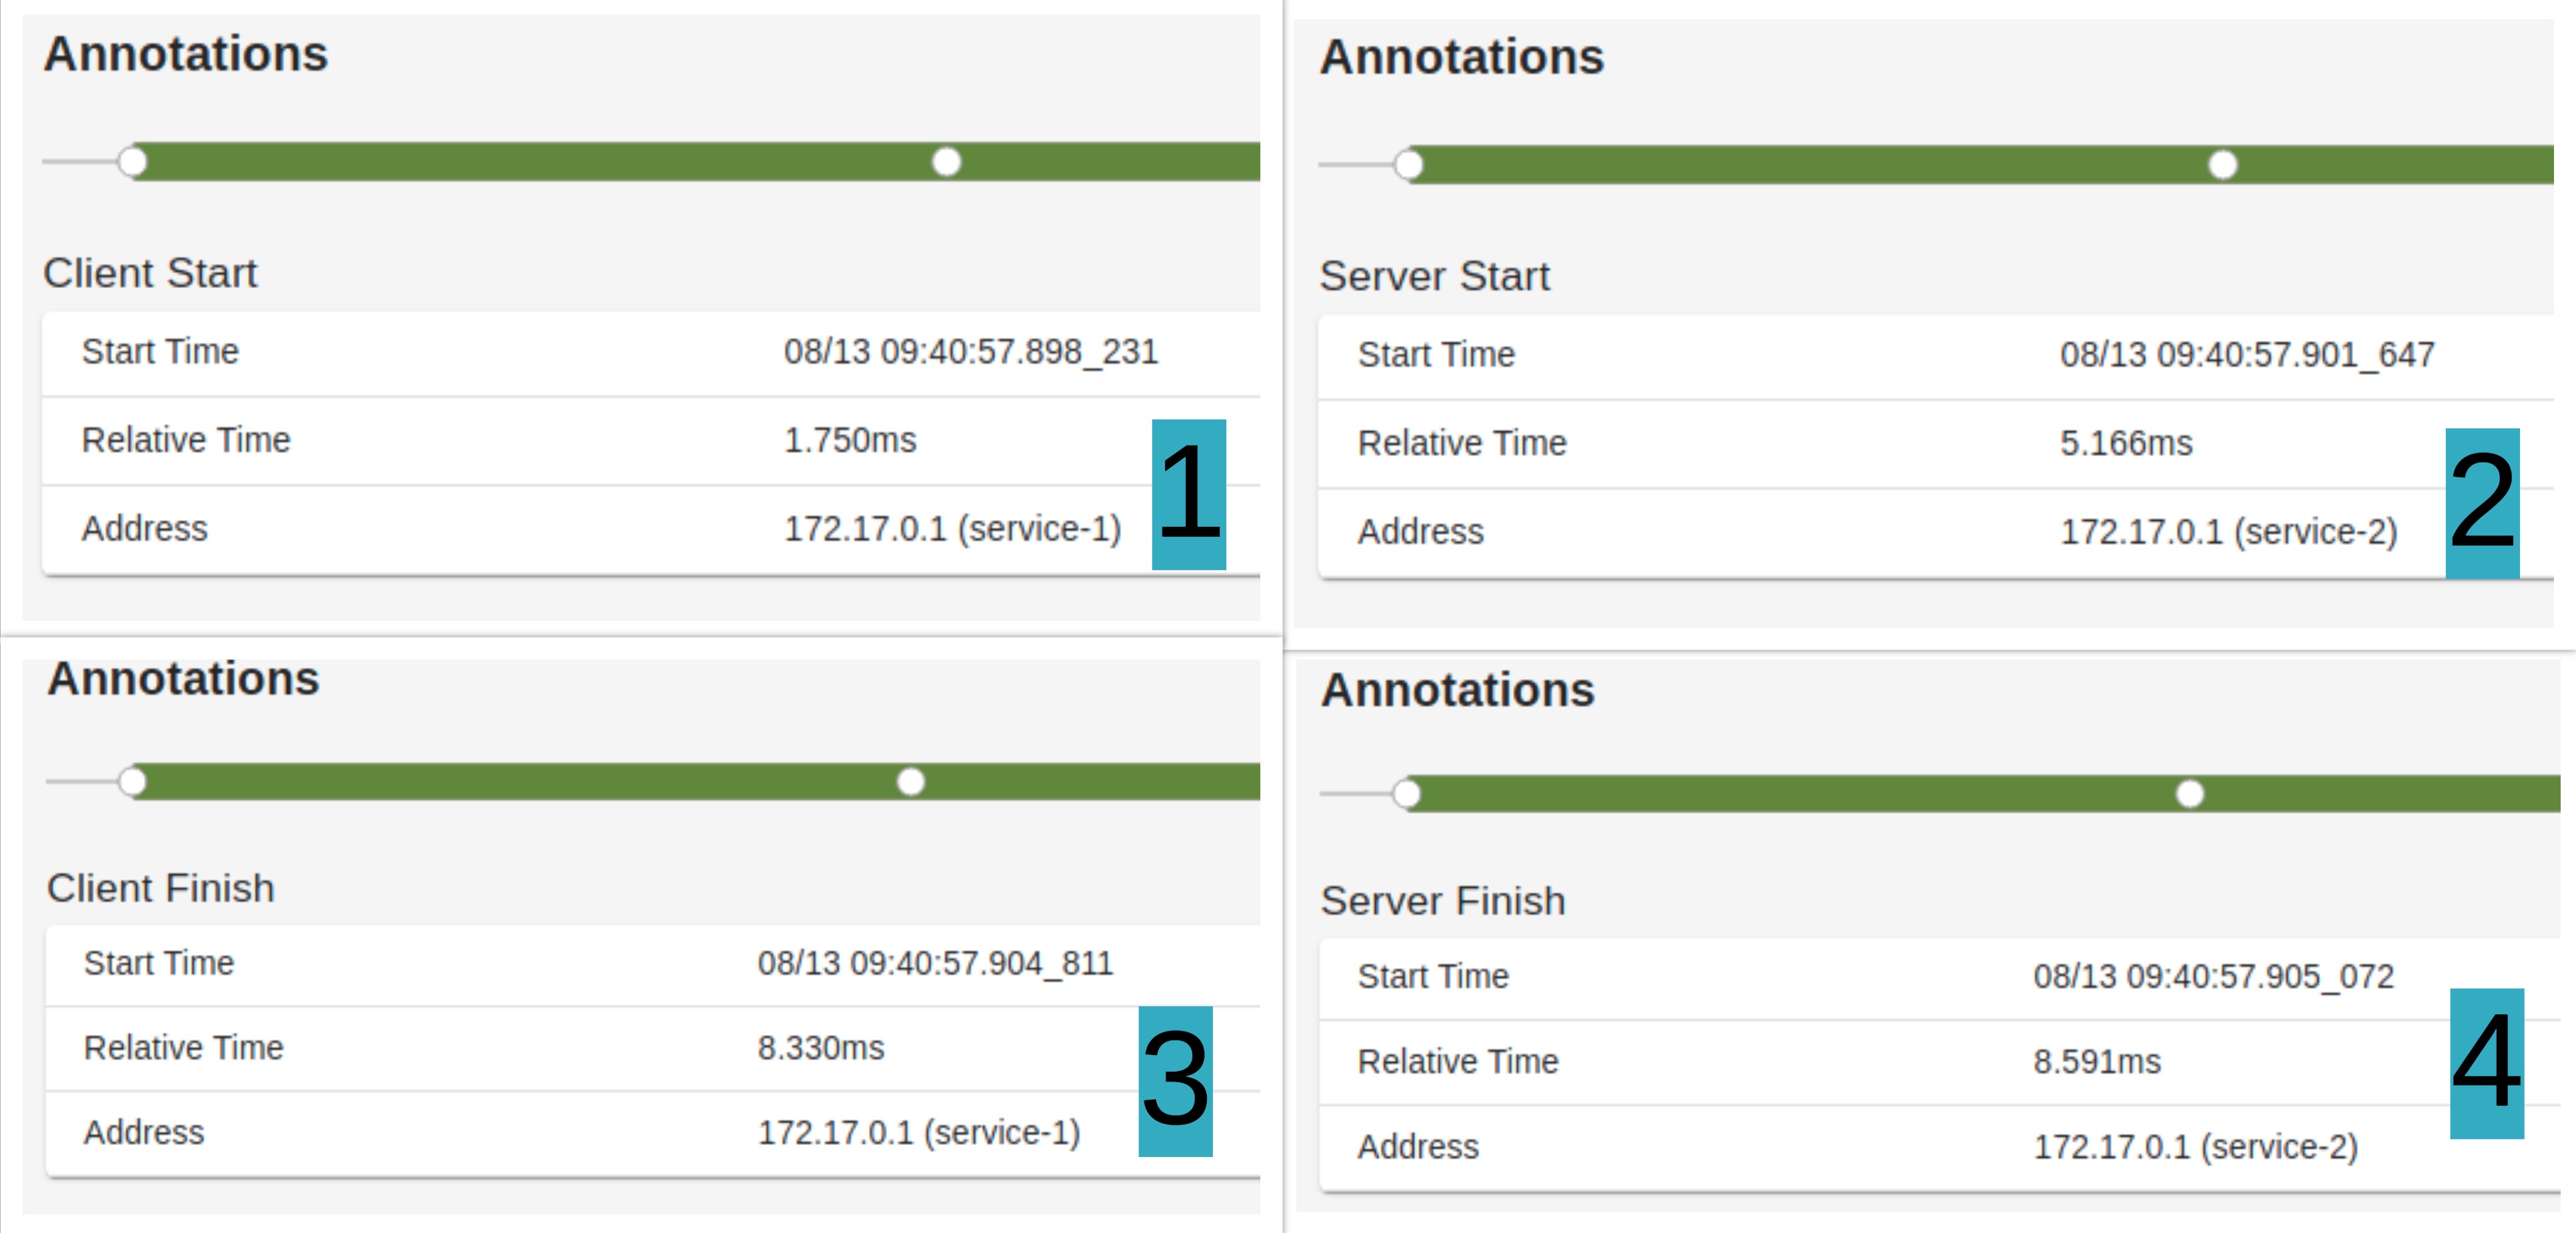Click first timeline marker above Client Start
Screen dimensions: 2576x1233
pos(133,161)
